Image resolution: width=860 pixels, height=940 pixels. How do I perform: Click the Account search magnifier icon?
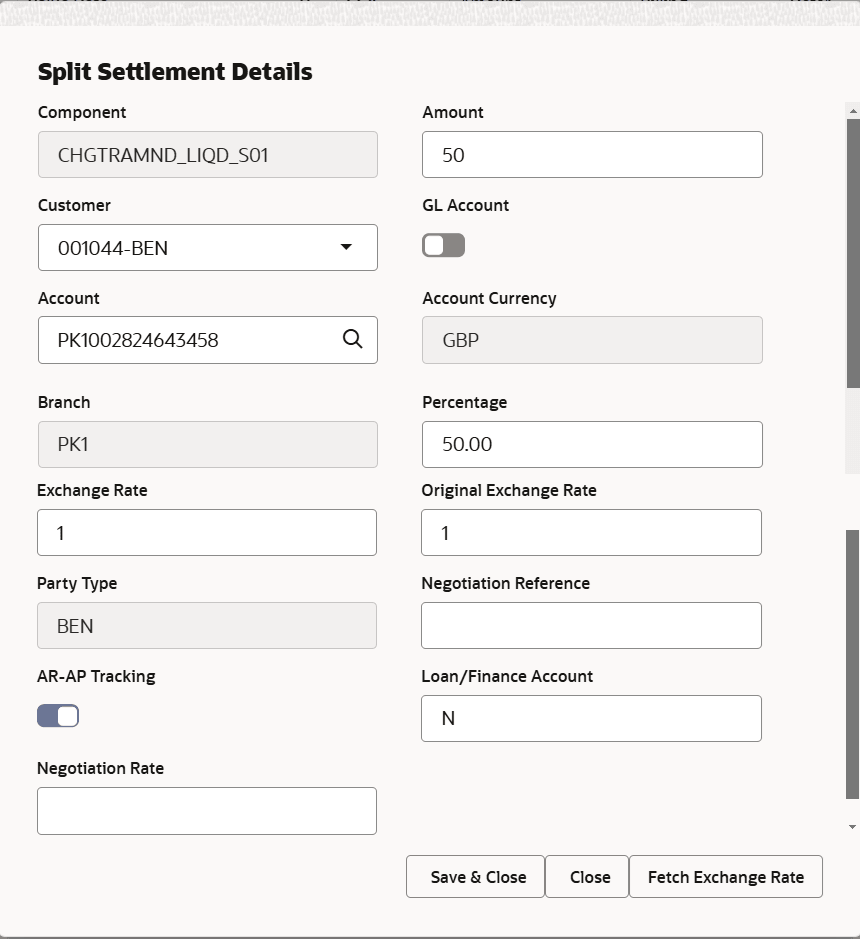(x=352, y=340)
